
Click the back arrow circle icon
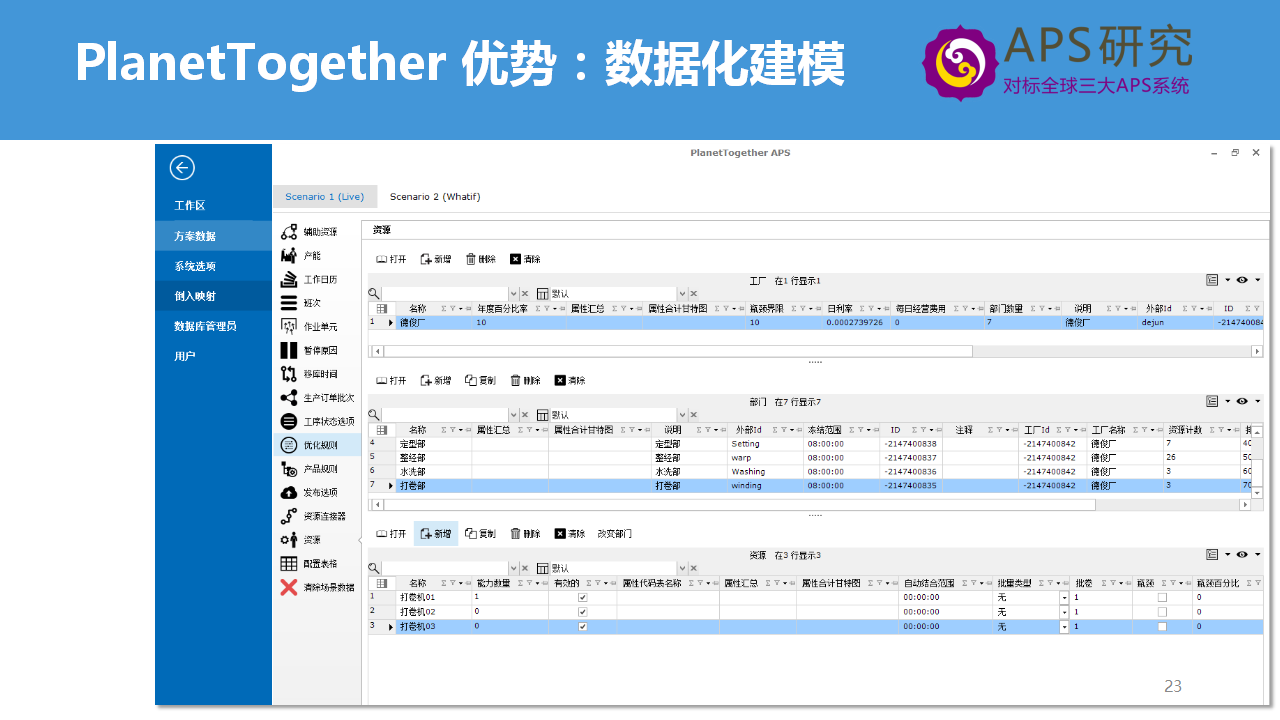coord(182,168)
